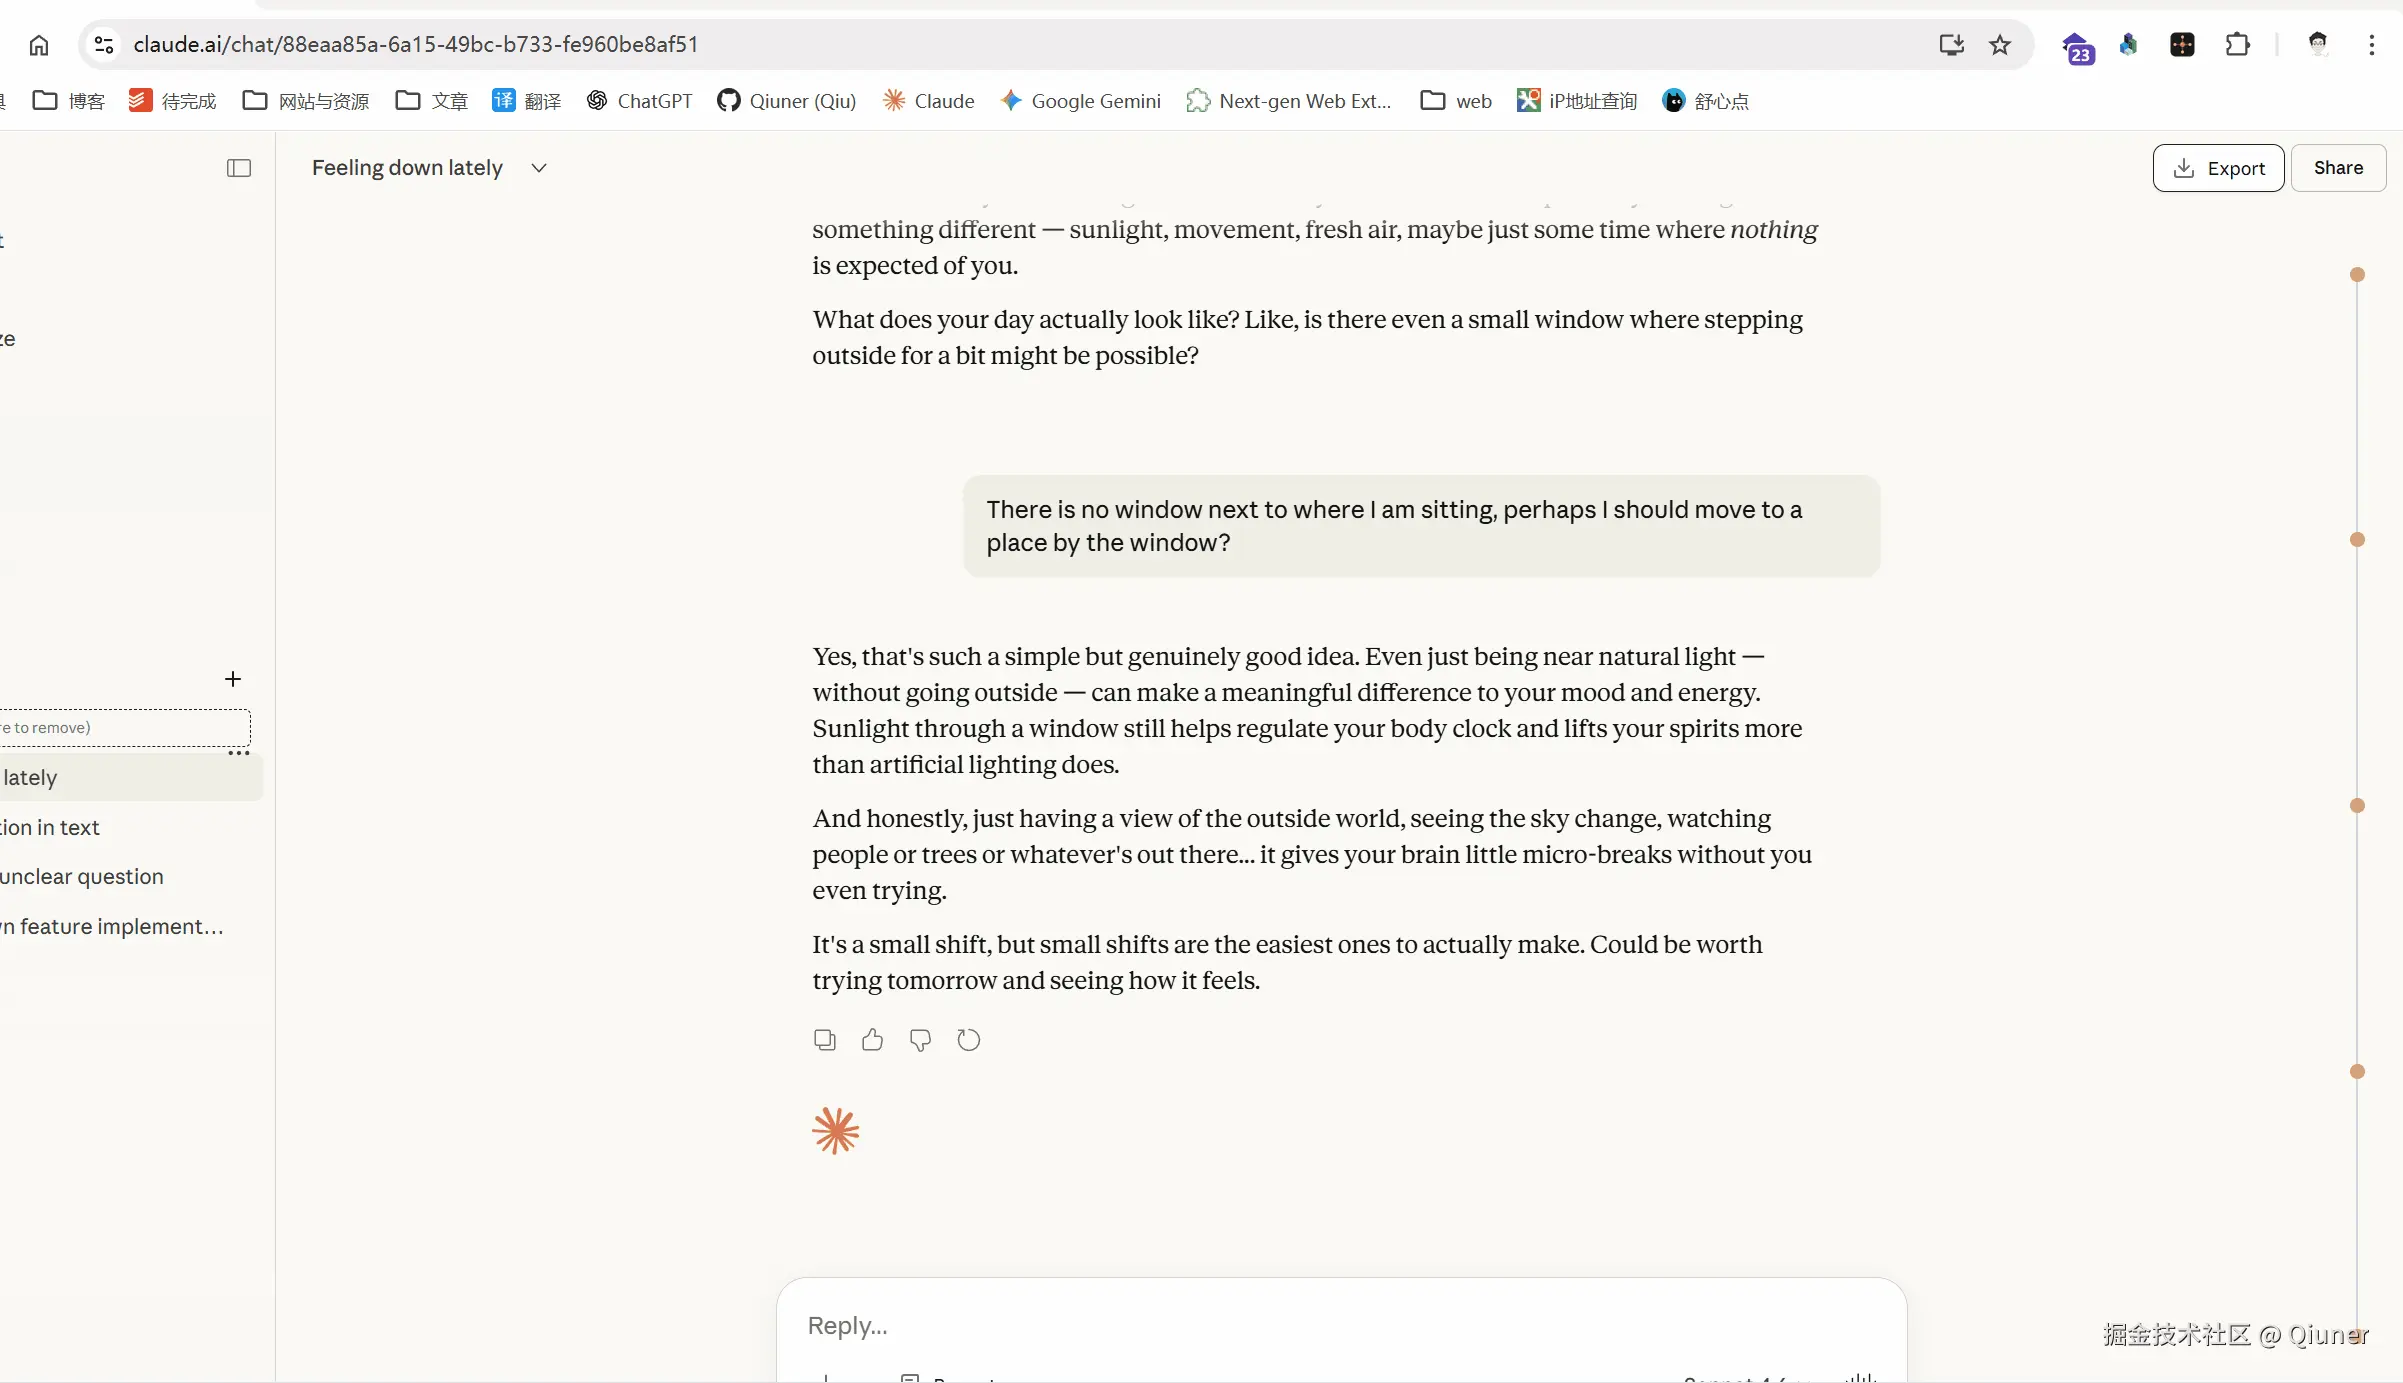Click the browser home icon
This screenshot has width=2403, height=1383.
coord(39,45)
